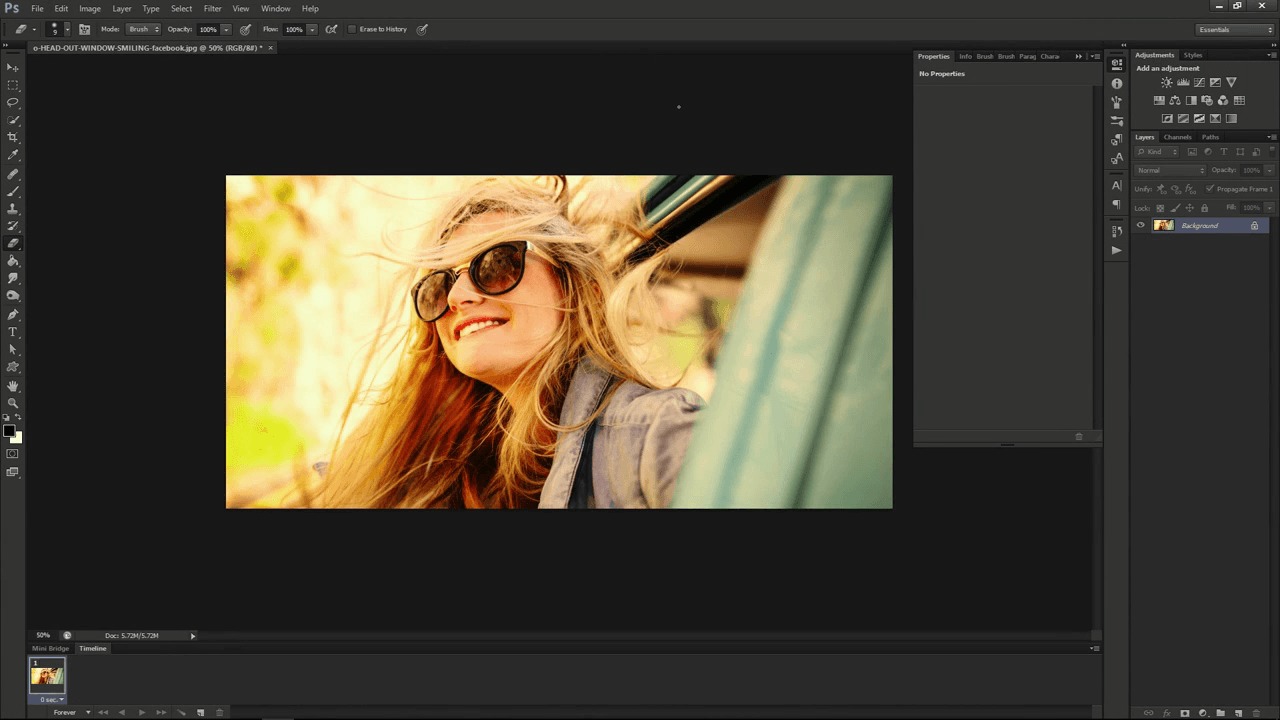Select frame 1 thumbnail in Timeline

(x=47, y=676)
